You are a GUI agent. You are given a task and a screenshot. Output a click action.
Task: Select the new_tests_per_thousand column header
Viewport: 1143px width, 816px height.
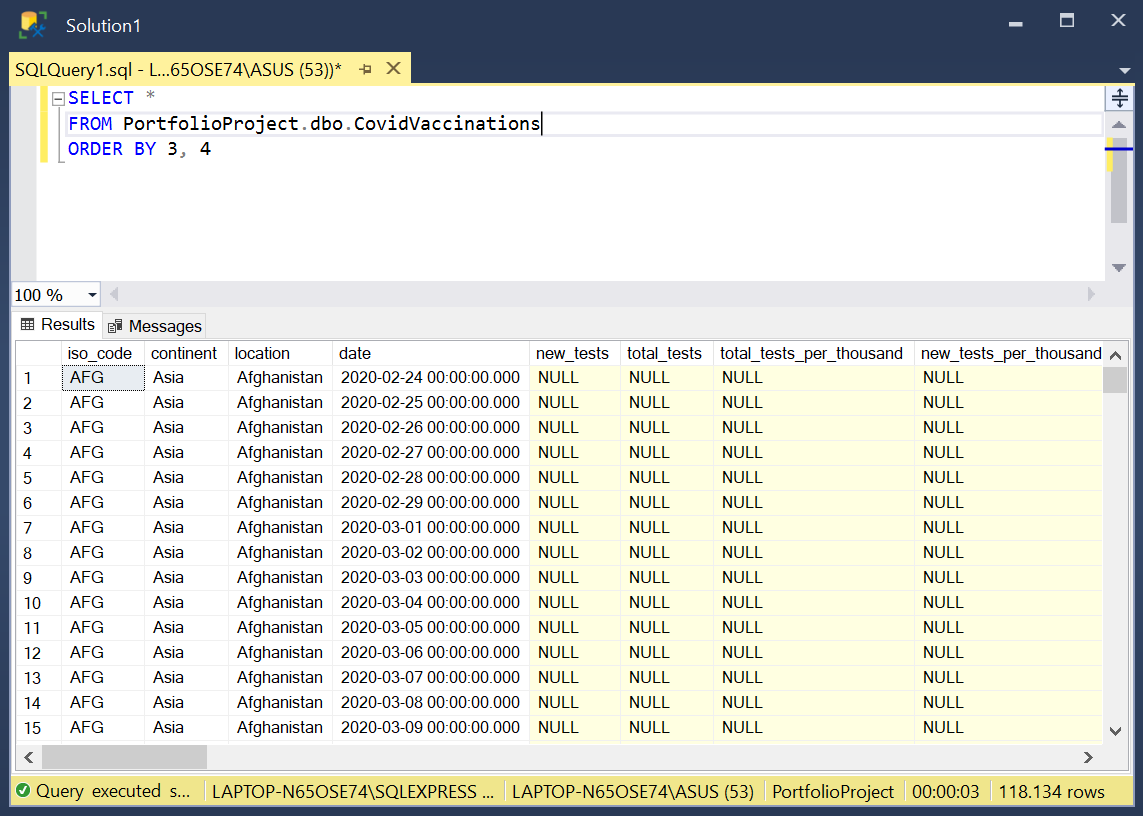(x=1009, y=354)
